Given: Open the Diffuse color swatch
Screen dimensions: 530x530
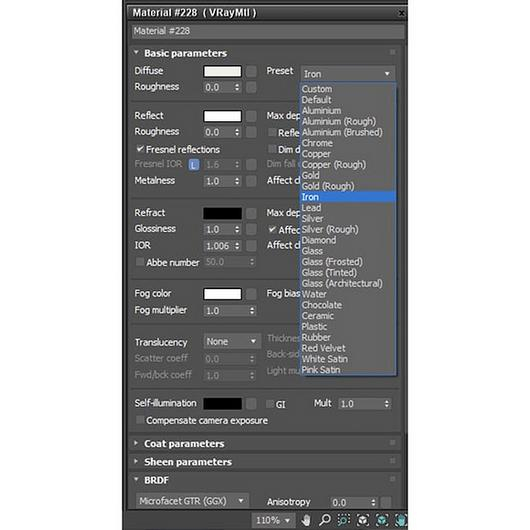Looking at the screenshot, I should click(x=222, y=71).
